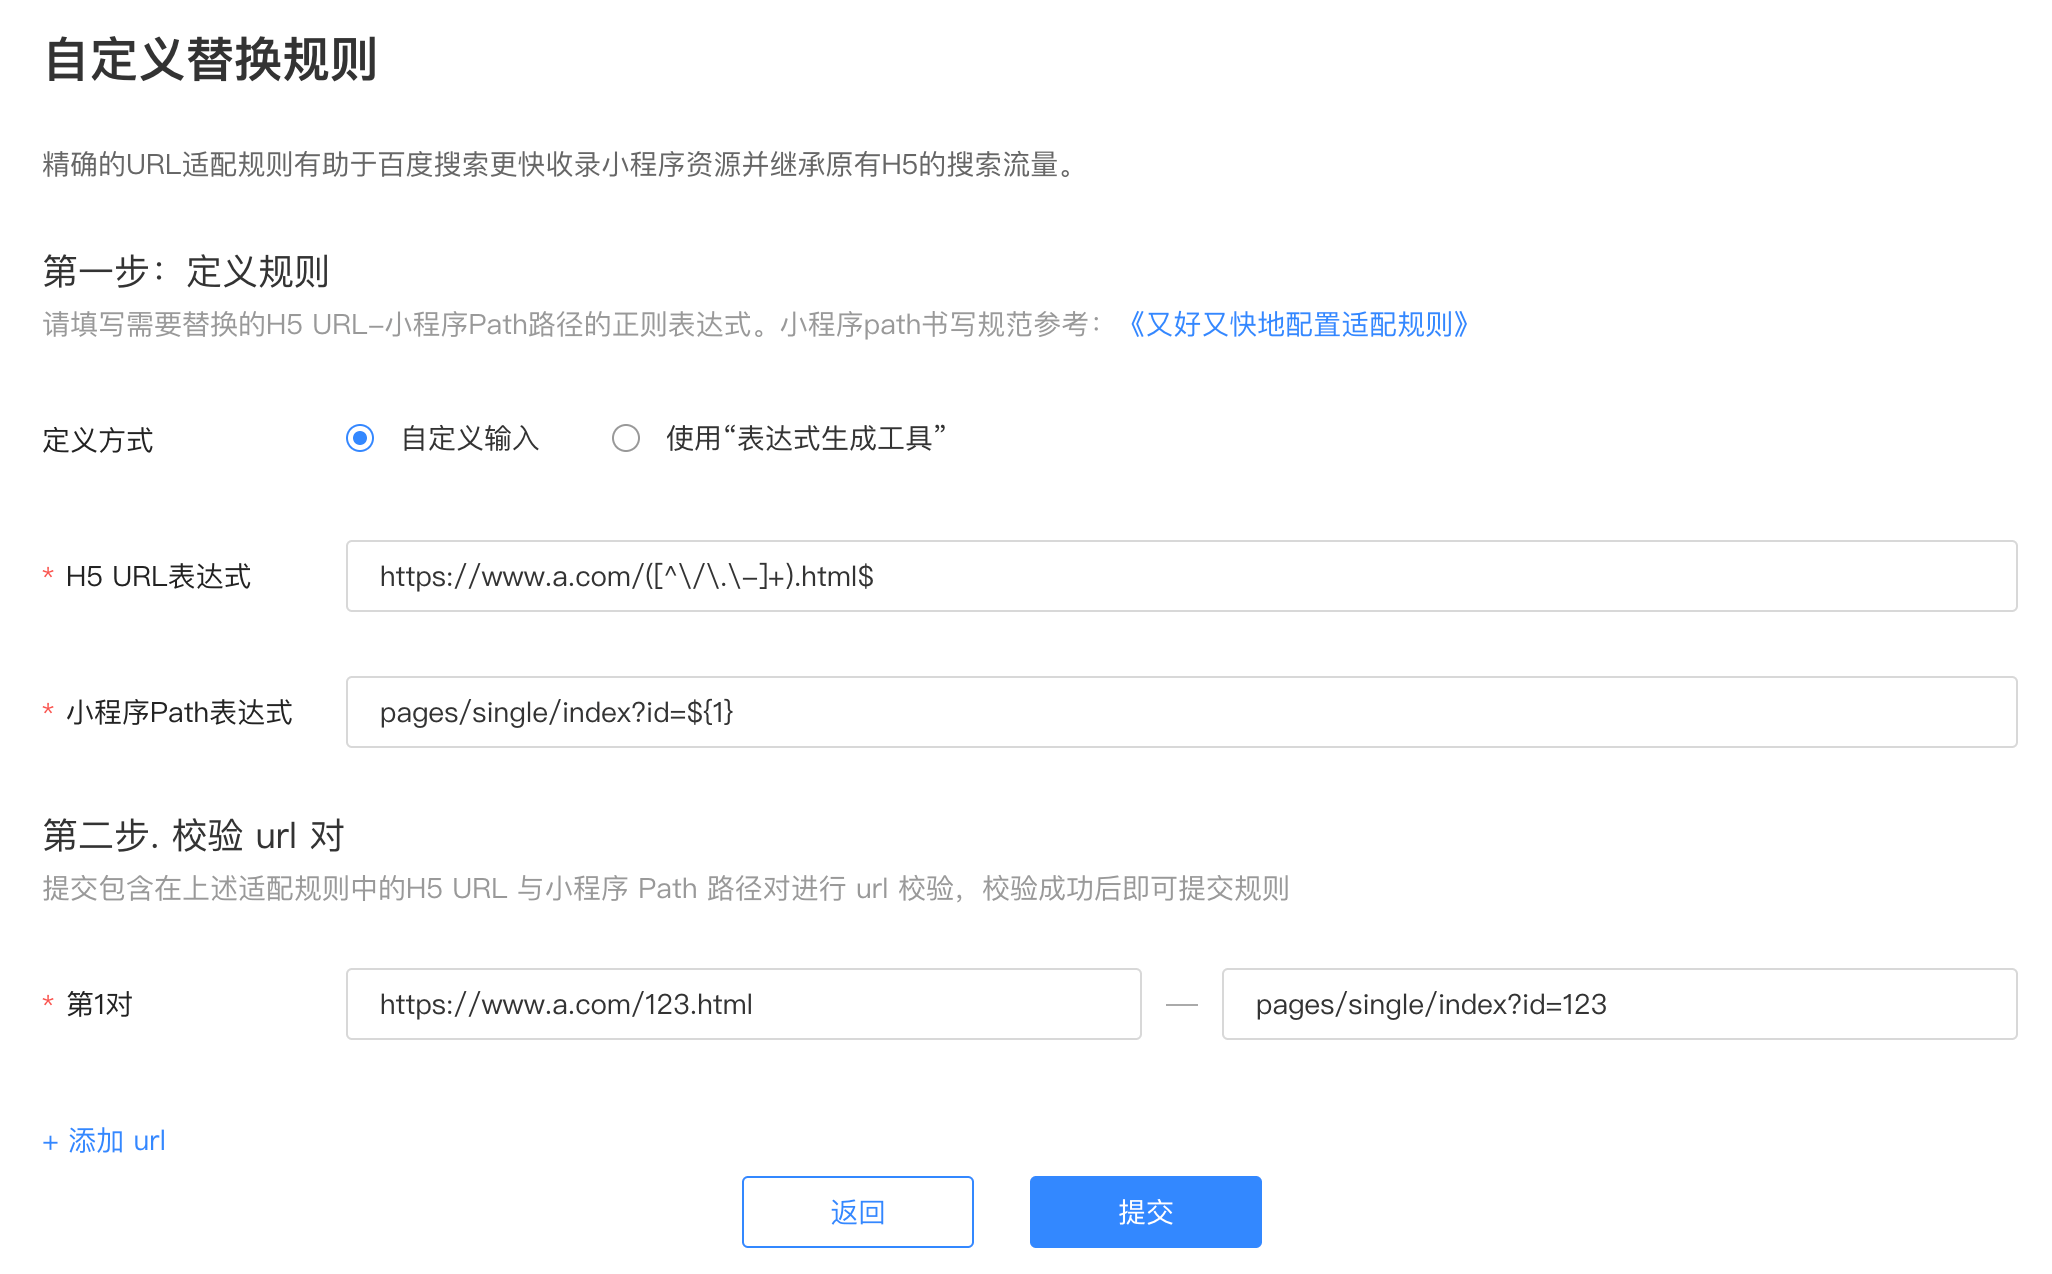
Task: Return to the previous page
Action: click(856, 1211)
